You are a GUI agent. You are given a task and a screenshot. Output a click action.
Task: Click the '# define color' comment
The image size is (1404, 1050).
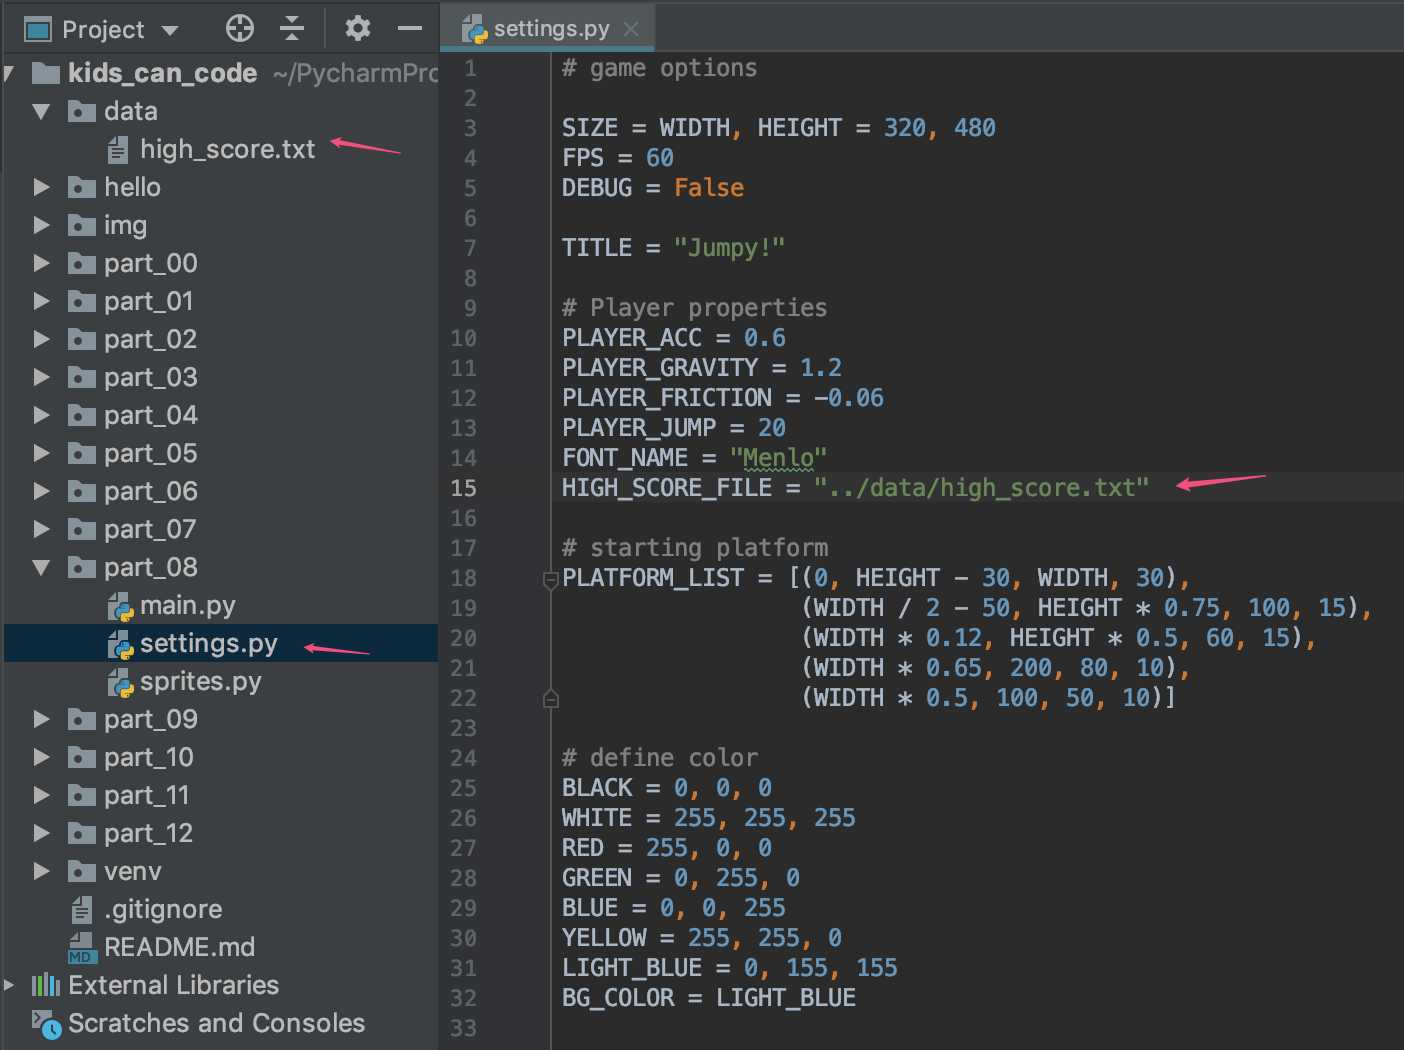click(x=660, y=758)
